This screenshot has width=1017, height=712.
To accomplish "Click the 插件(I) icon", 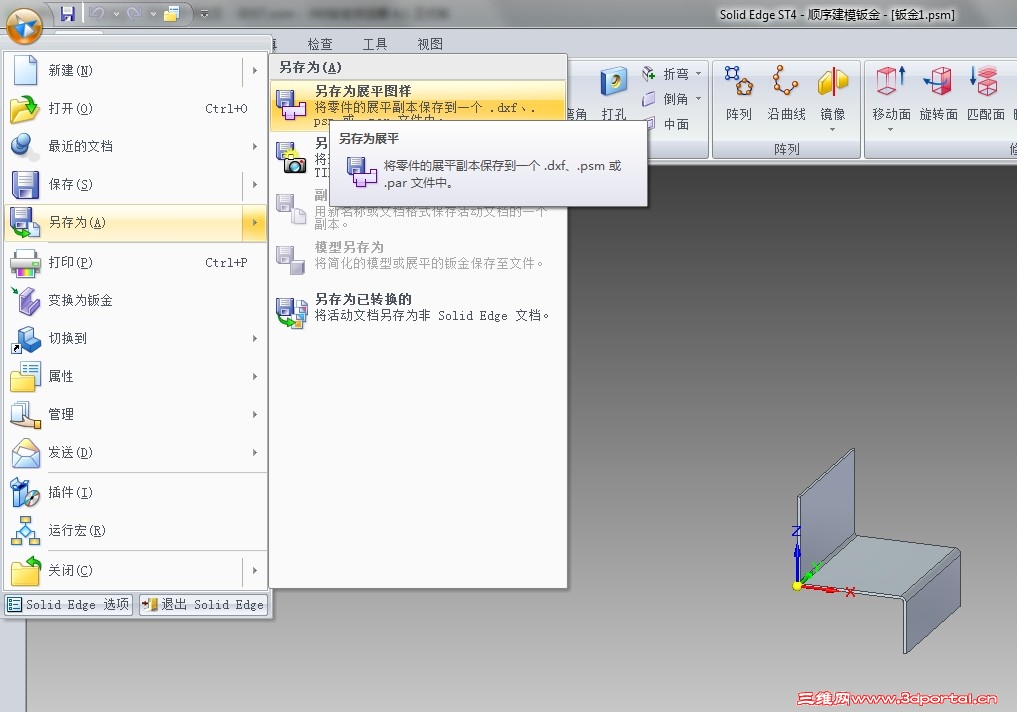I will [25, 492].
